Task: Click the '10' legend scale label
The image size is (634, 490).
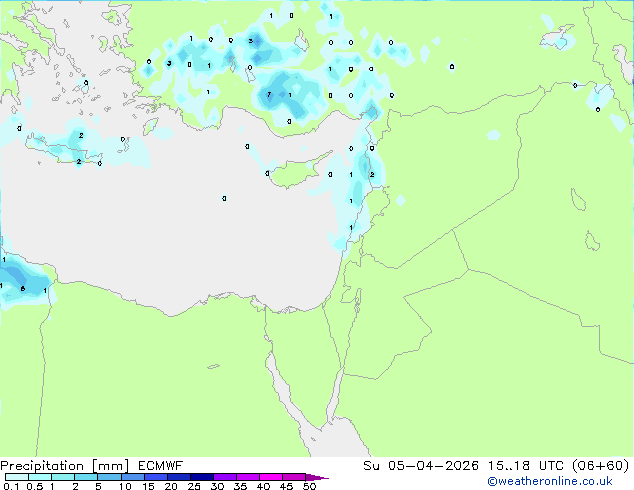Action: point(125,486)
